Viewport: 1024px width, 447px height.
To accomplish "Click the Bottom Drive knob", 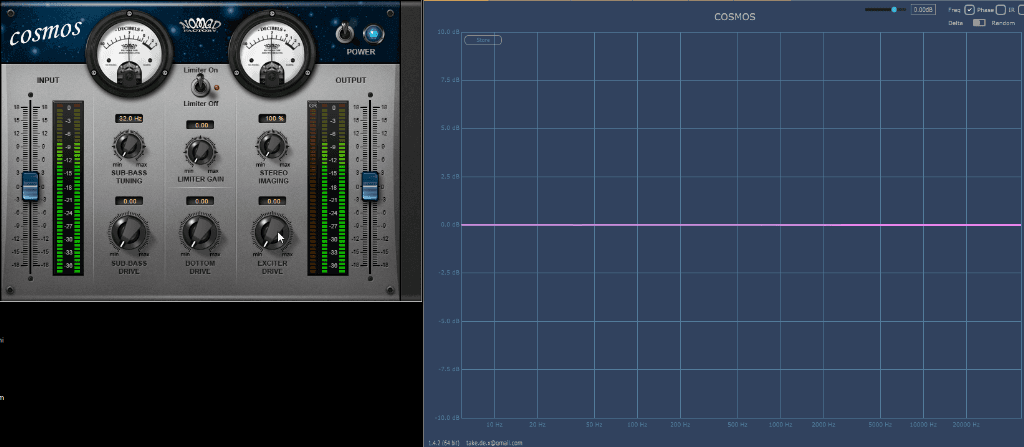I will (200, 231).
